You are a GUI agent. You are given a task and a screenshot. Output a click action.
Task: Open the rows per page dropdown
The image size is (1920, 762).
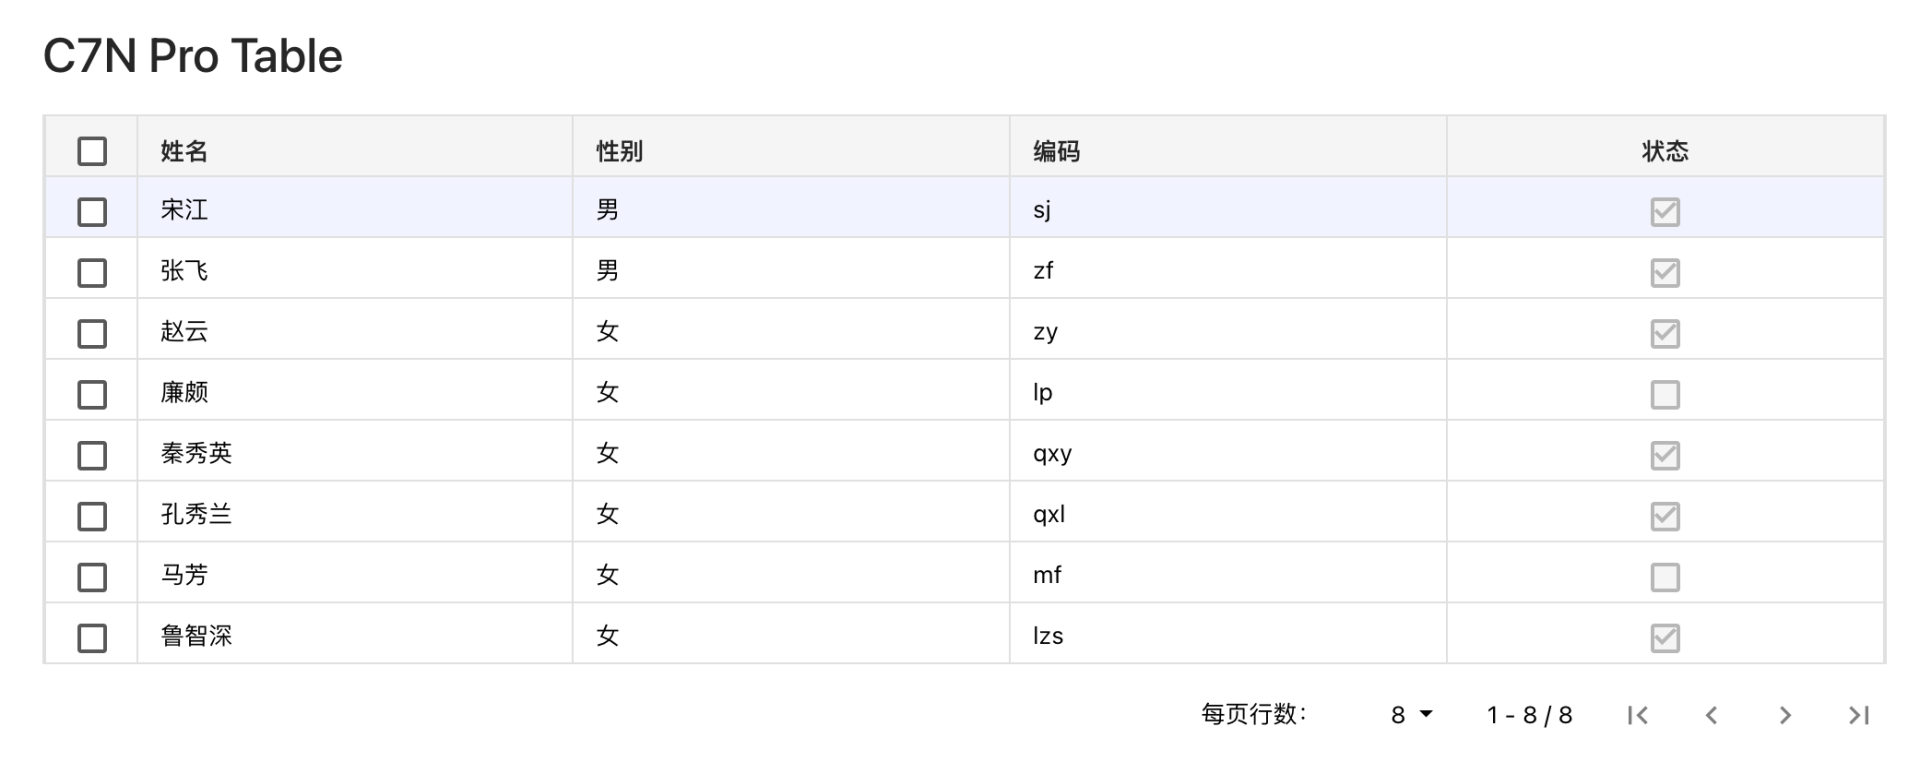click(1410, 714)
